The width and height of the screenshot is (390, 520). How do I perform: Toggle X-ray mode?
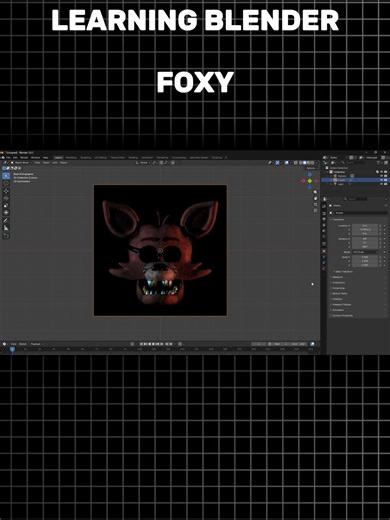click(296, 163)
